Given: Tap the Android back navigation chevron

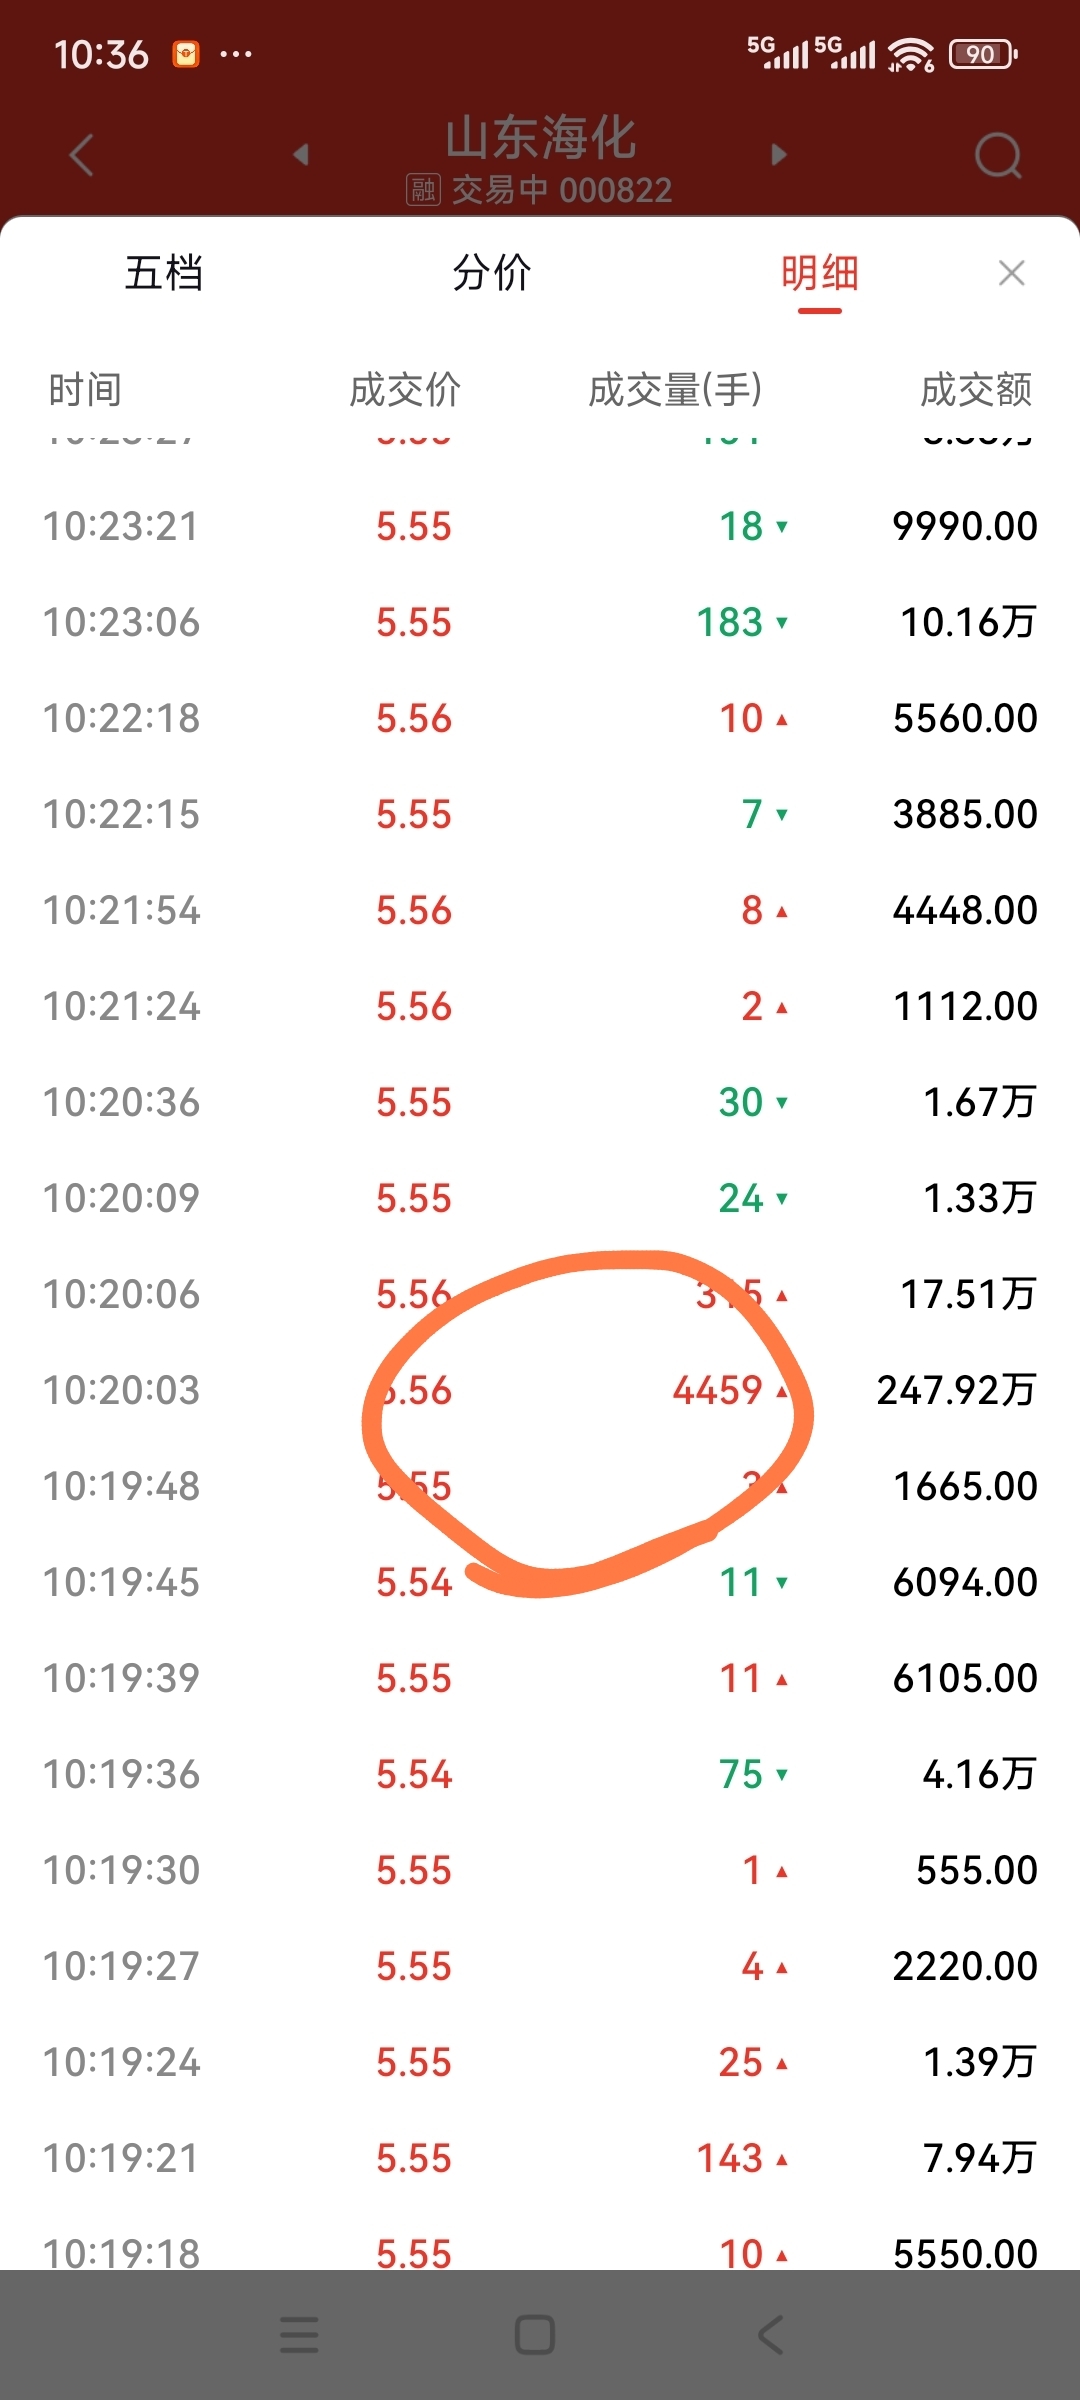Looking at the screenshot, I should (770, 2335).
